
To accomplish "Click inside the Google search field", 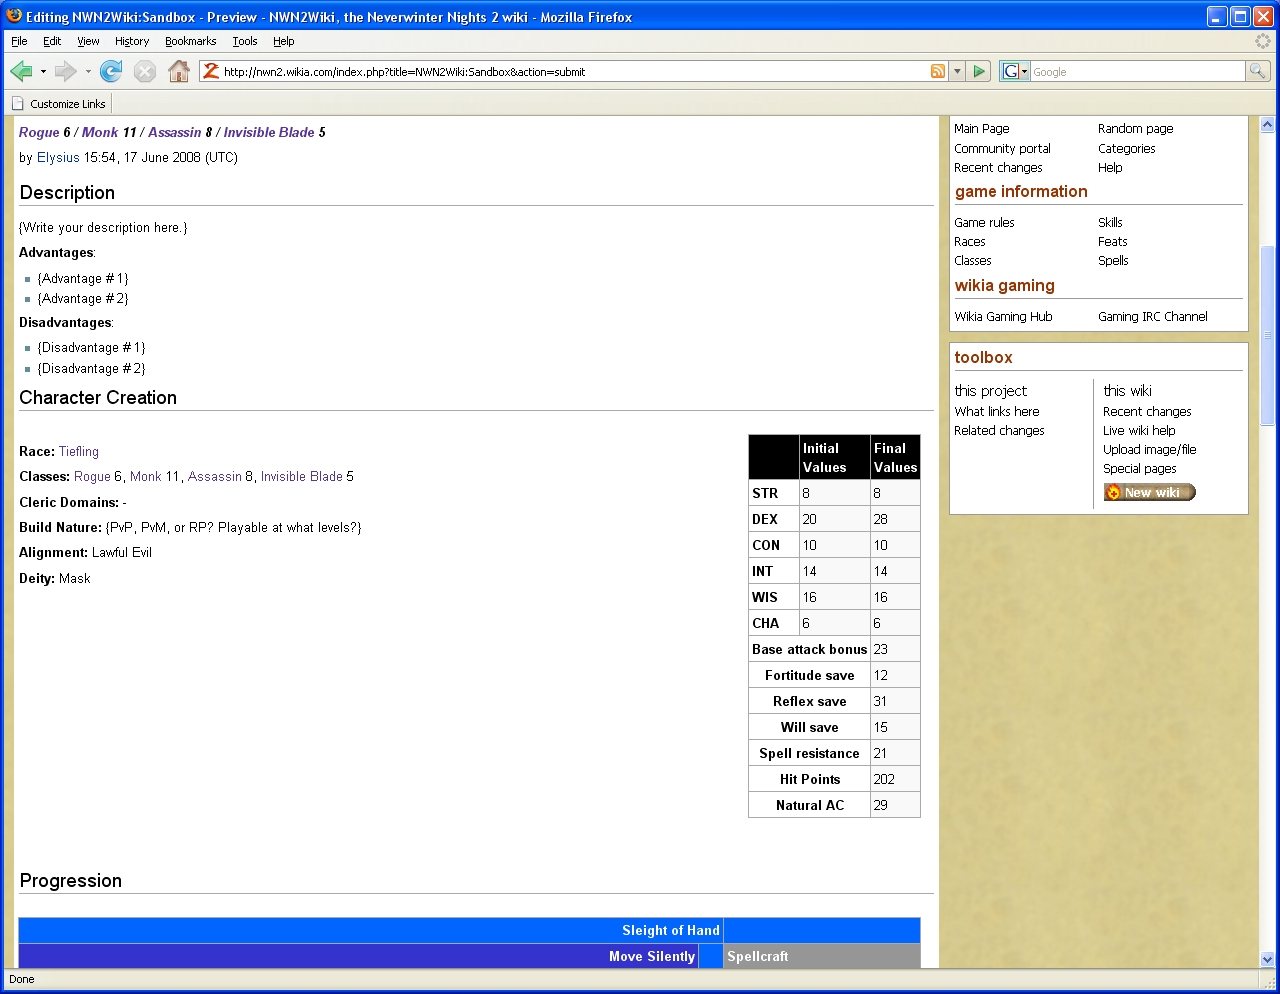I will [x=1136, y=72].
